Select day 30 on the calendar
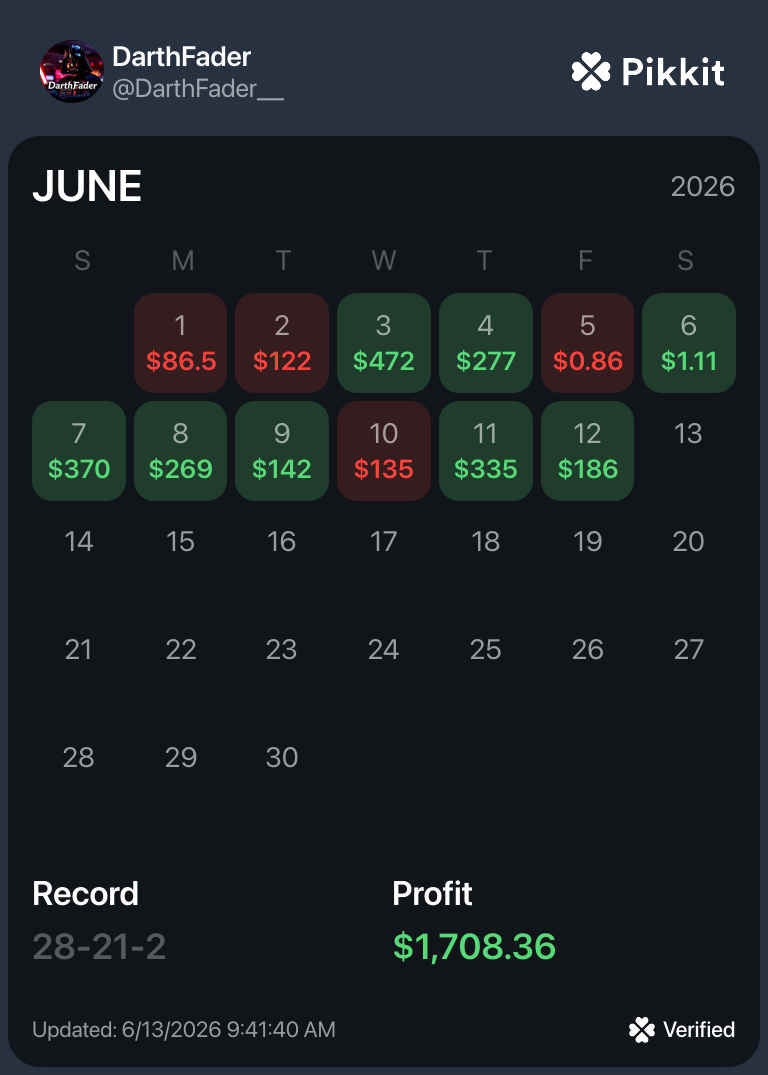Viewport: 768px width, 1075px height. 282,758
